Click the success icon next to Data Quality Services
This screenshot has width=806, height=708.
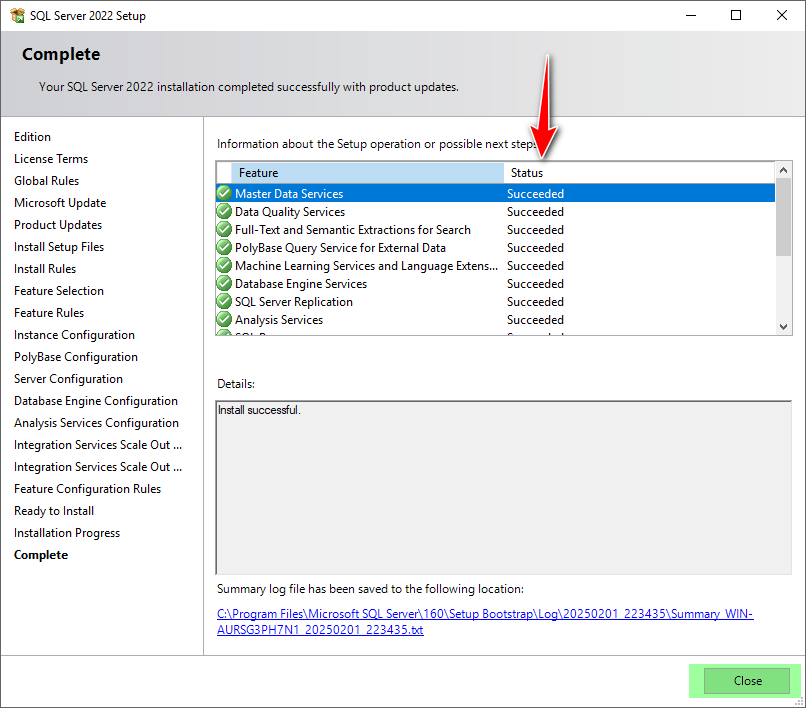(x=223, y=211)
